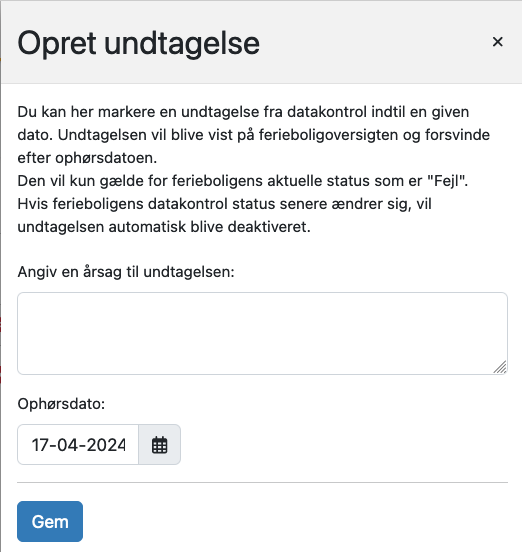This screenshot has height=552, width=522.
Task: Click the text "undtagelsen automatisk blive deaktiveret."
Action: point(164,227)
